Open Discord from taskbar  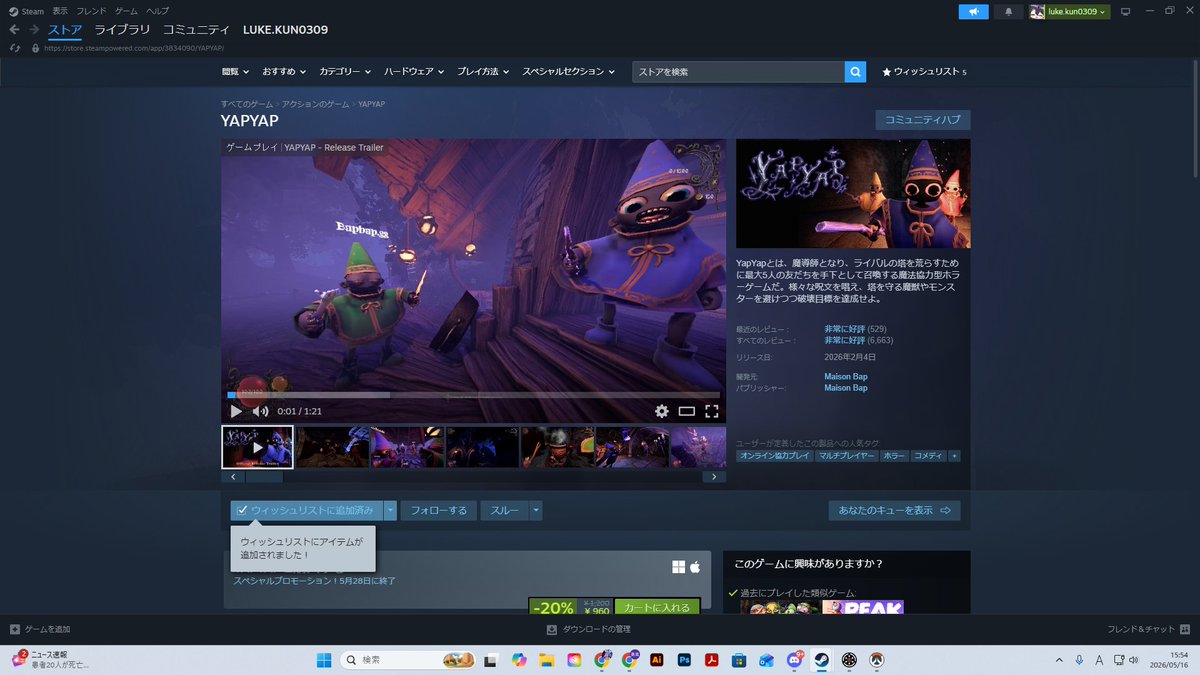794,660
